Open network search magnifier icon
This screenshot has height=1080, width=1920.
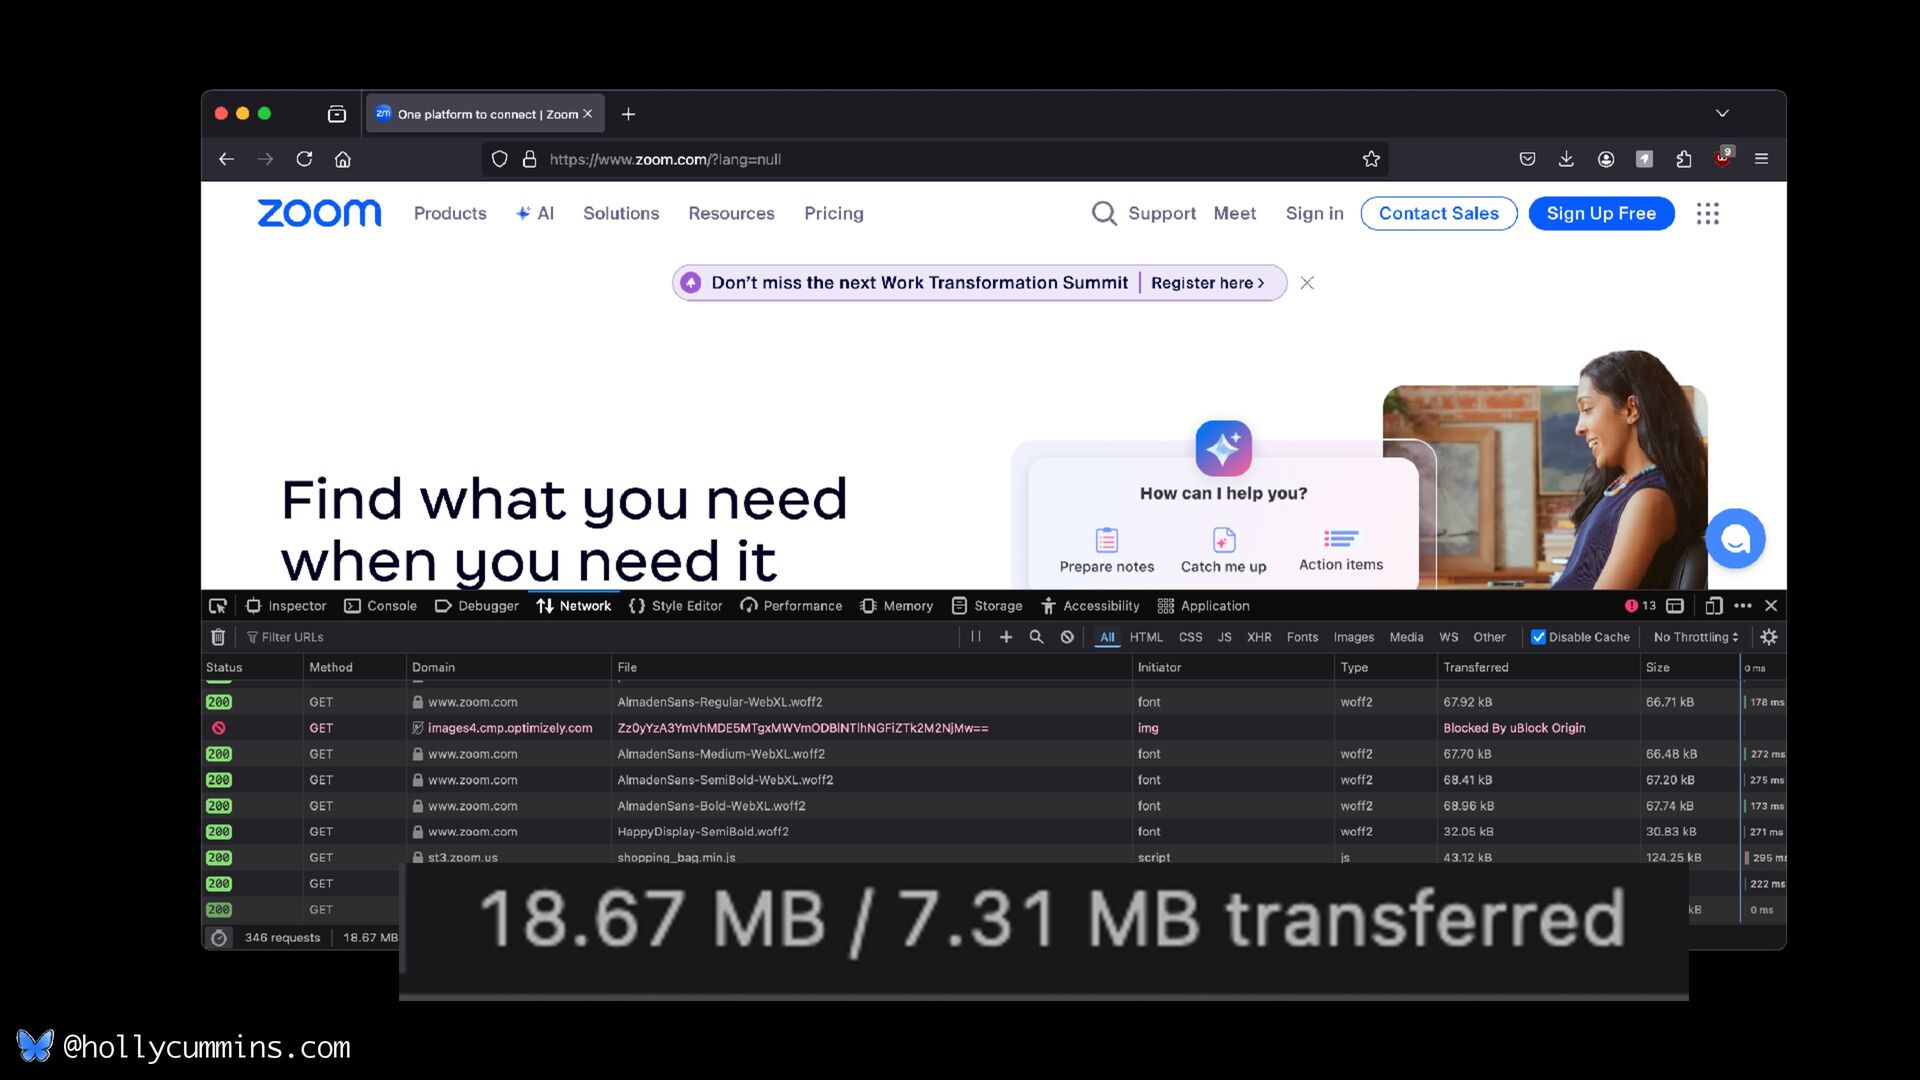point(1036,637)
